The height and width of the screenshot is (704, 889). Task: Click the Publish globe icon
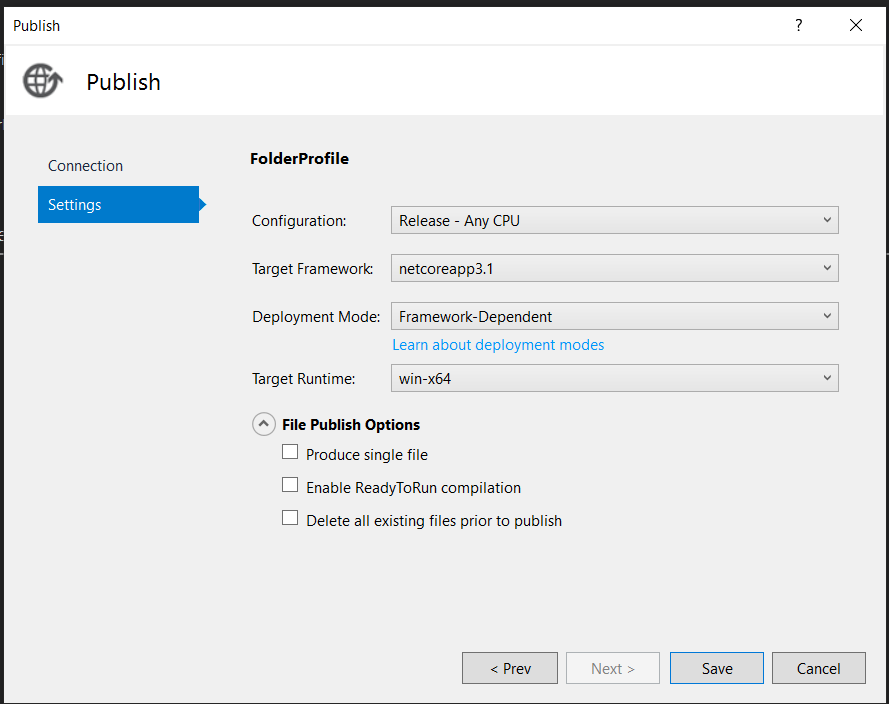coord(41,81)
